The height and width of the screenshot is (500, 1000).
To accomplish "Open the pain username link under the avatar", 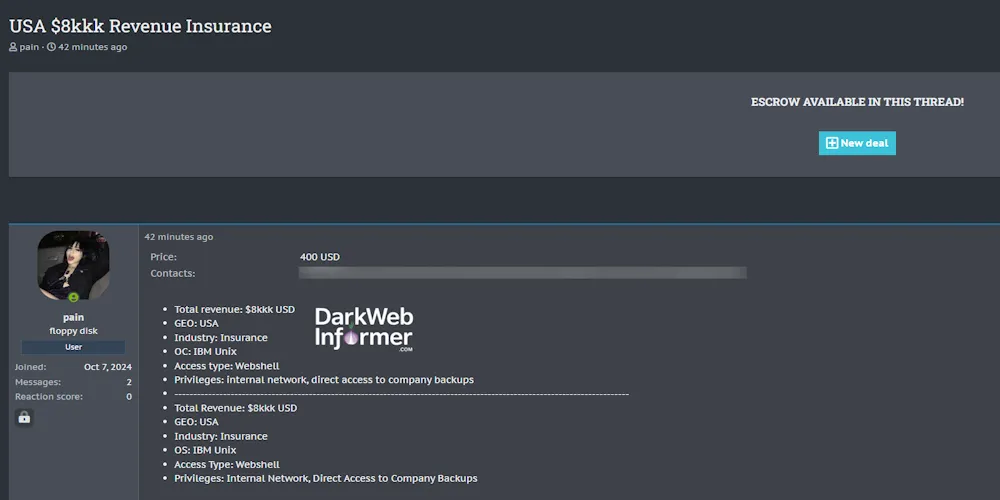I will click(73, 317).
